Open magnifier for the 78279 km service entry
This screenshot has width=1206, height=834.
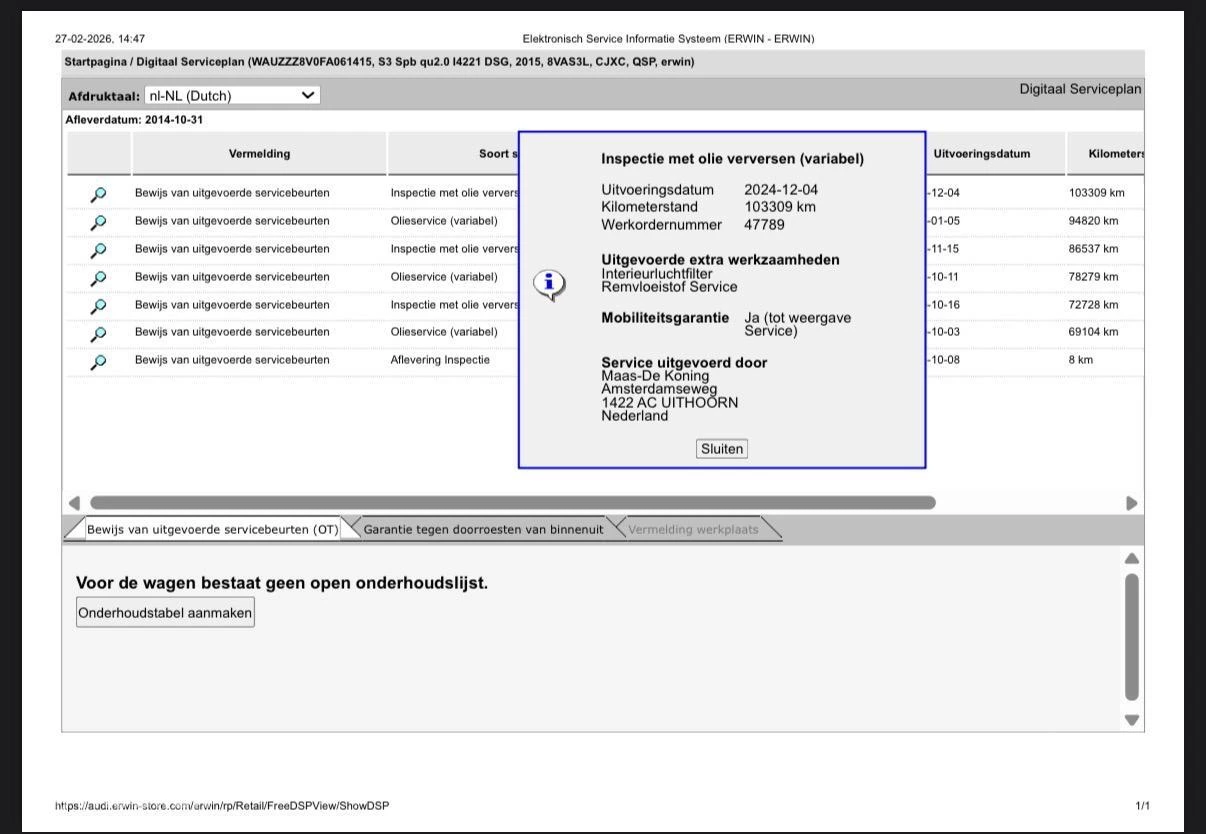point(99,278)
